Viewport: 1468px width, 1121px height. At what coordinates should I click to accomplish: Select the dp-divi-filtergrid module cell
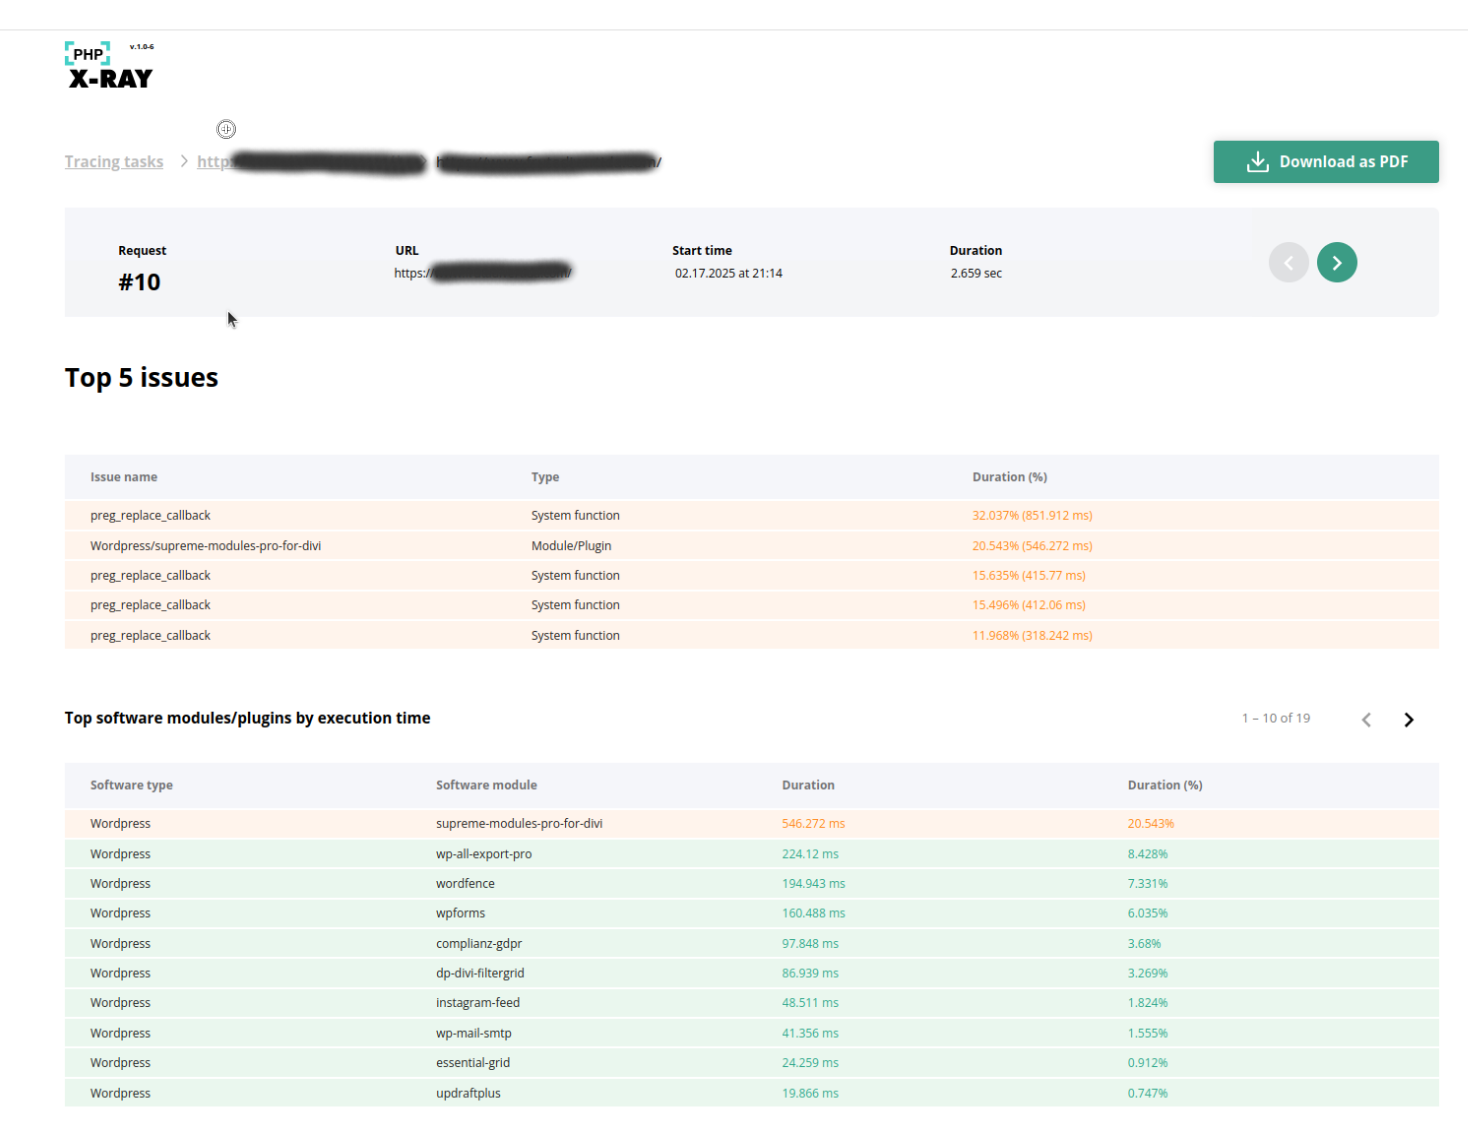tap(480, 973)
